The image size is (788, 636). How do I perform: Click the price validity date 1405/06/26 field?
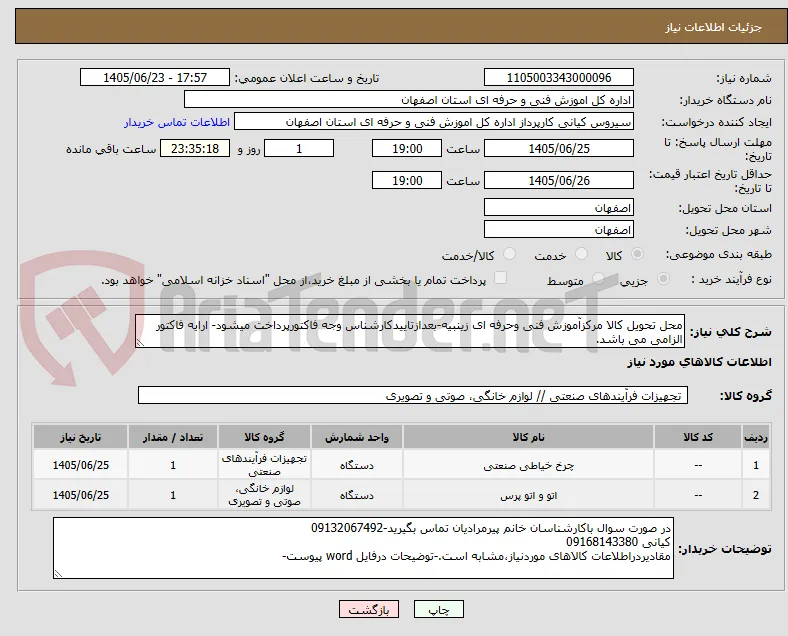[x=559, y=181]
